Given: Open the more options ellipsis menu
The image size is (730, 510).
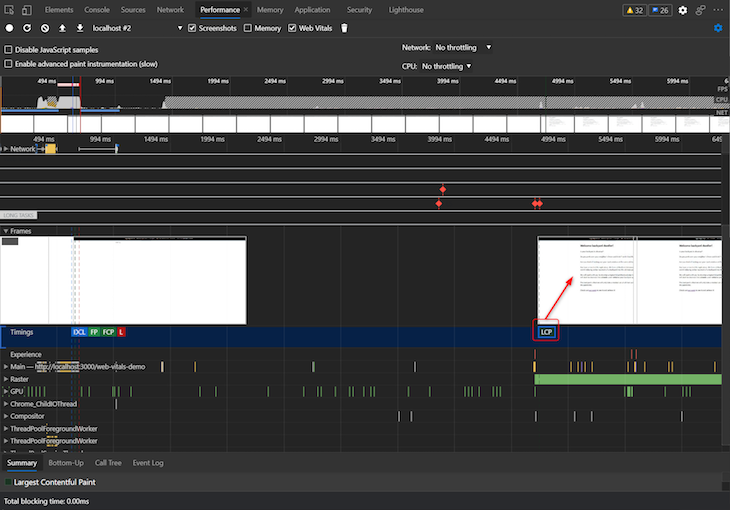Looking at the screenshot, I should (x=718, y=10).
